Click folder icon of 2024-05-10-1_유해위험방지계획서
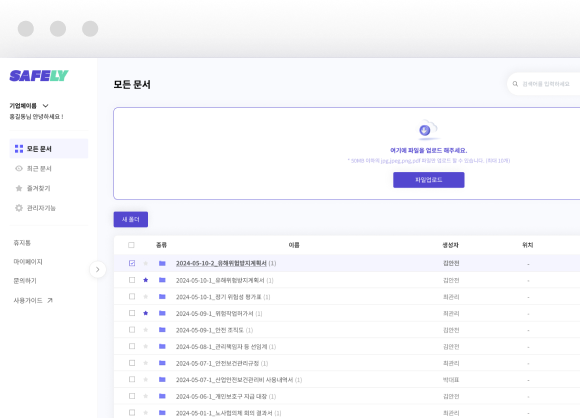 [162, 280]
